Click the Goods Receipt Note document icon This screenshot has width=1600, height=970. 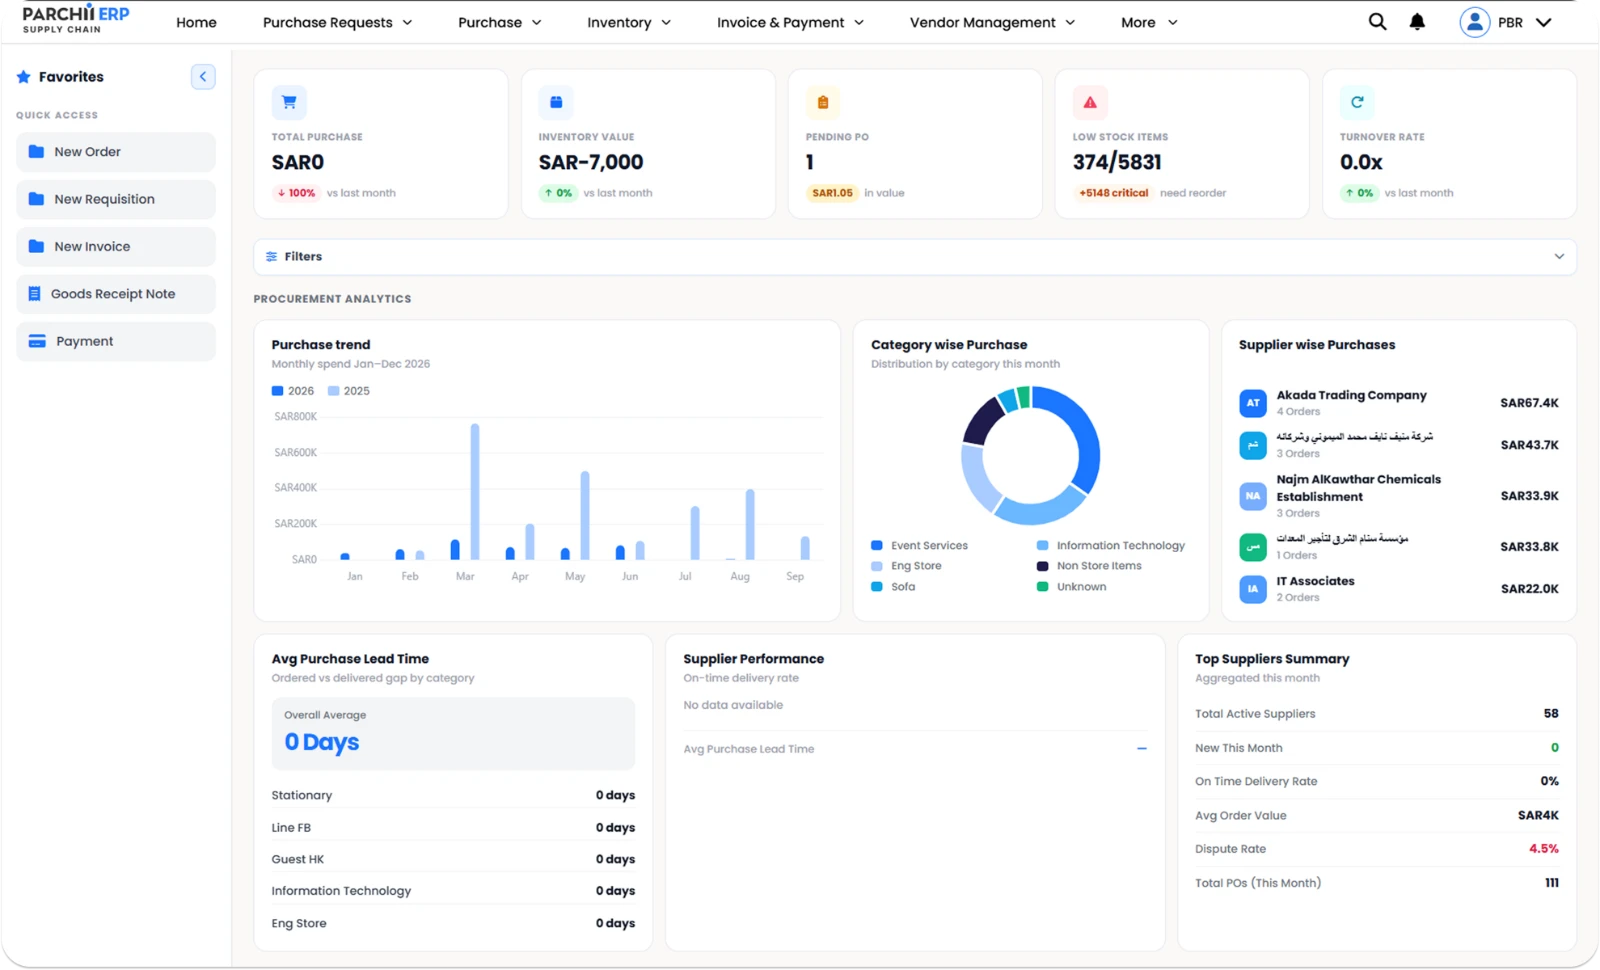(x=34, y=294)
